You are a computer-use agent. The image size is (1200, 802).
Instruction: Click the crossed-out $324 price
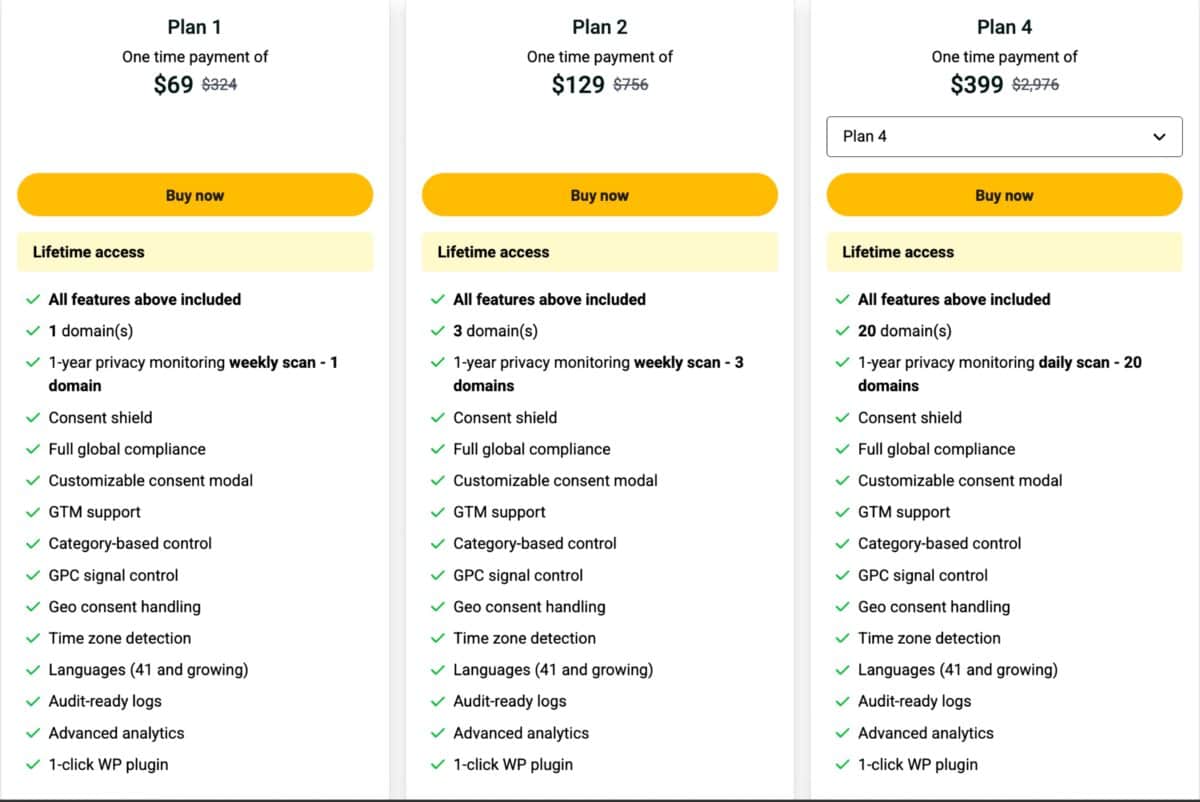tap(219, 85)
